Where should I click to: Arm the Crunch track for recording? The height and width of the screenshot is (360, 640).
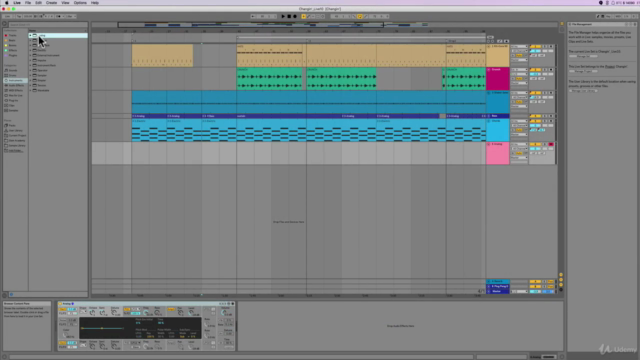[x=551, y=70]
